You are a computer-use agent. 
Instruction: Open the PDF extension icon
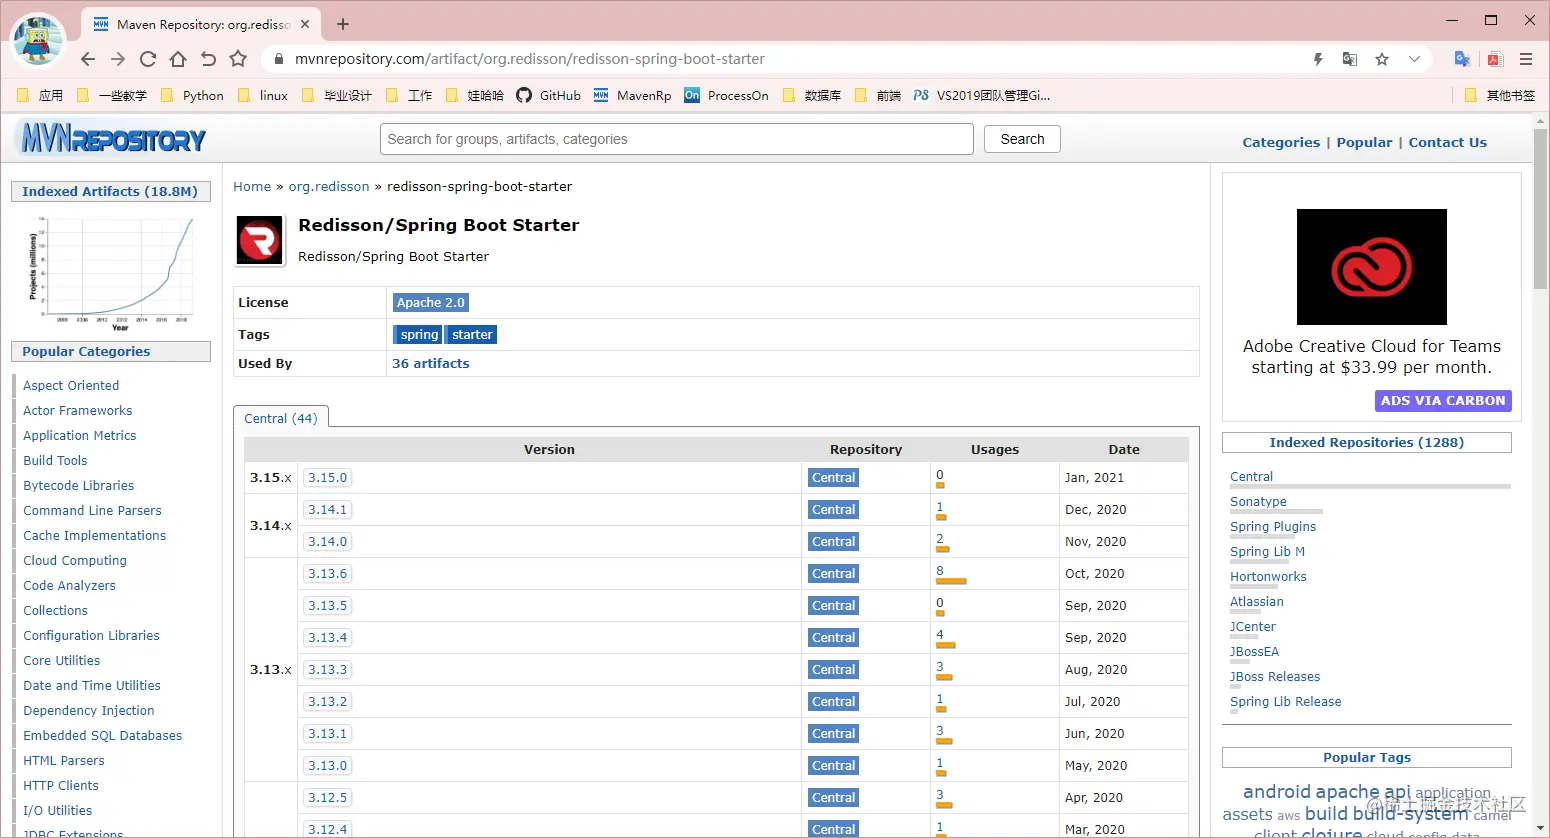[1495, 59]
